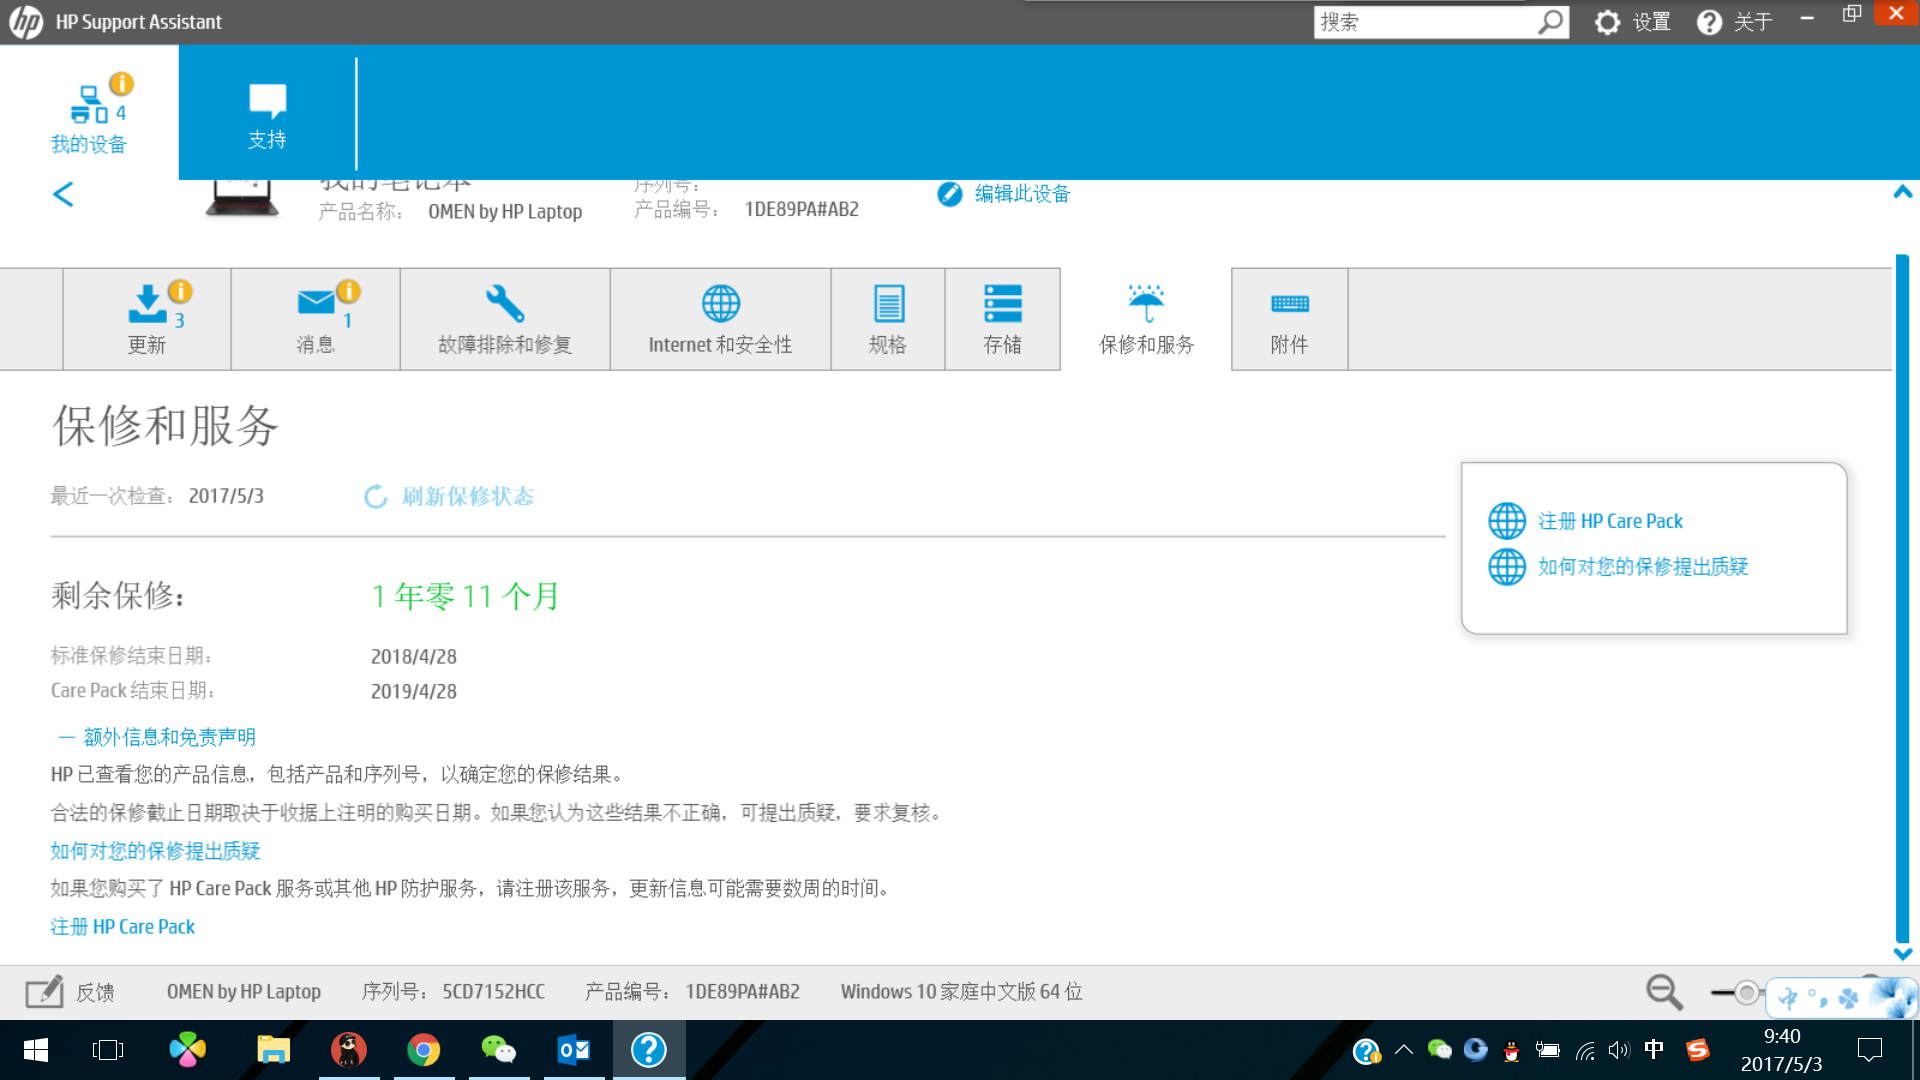The width and height of the screenshot is (1920, 1080).
Task: Open the 附件 (Accessories) keyboard icon
Action: (x=1288, y=303)
